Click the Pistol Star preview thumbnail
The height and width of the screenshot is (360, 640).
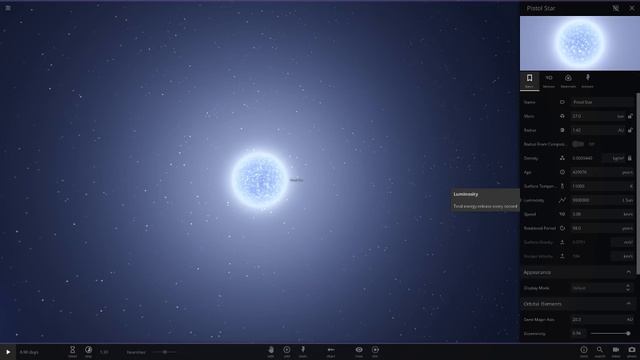(x=580, y=43)
